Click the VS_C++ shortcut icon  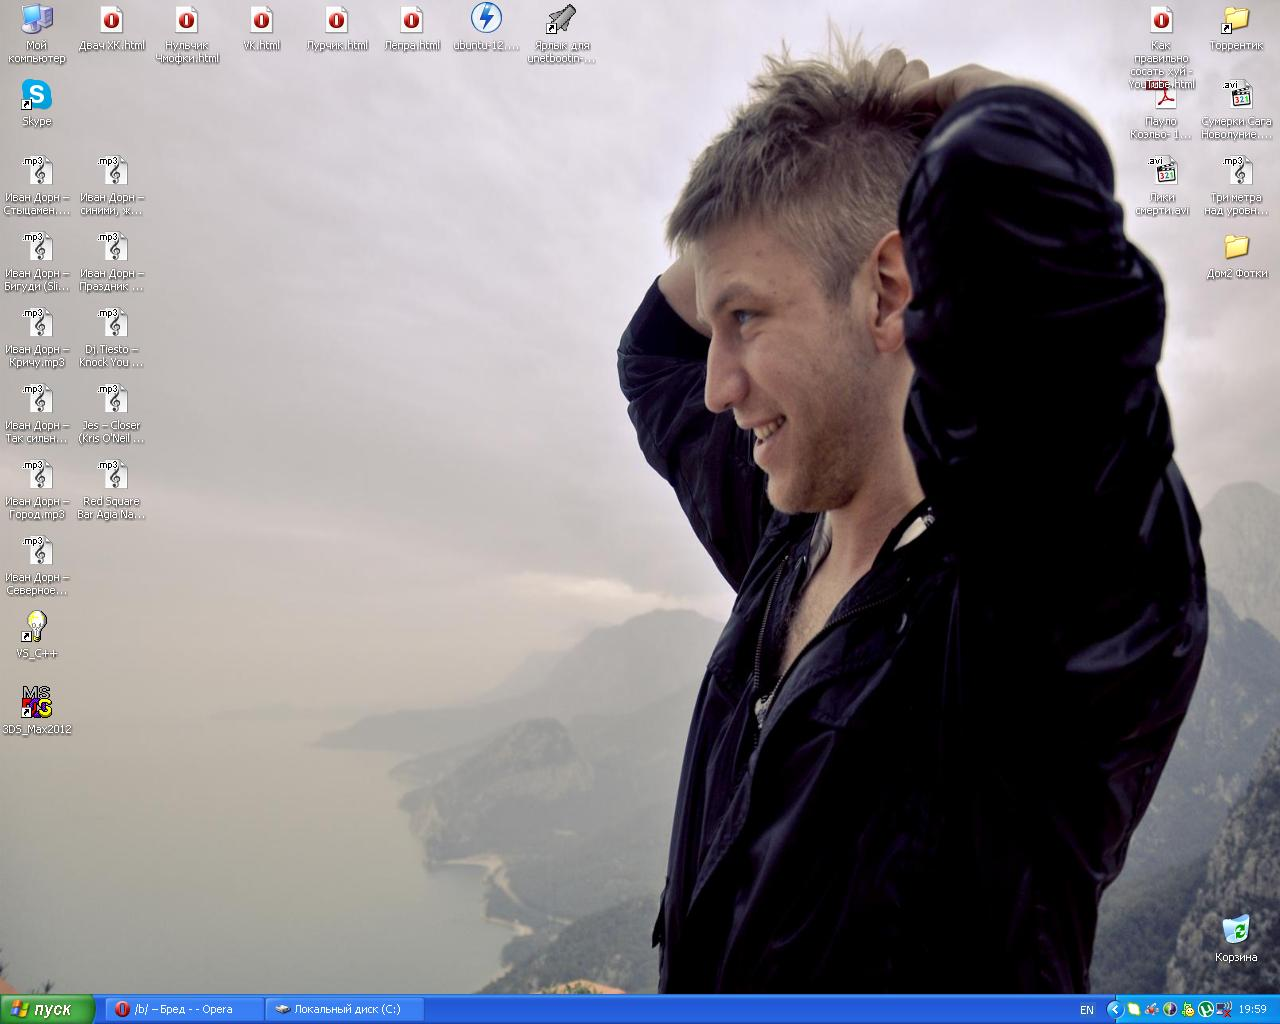[x=37, y=627]
